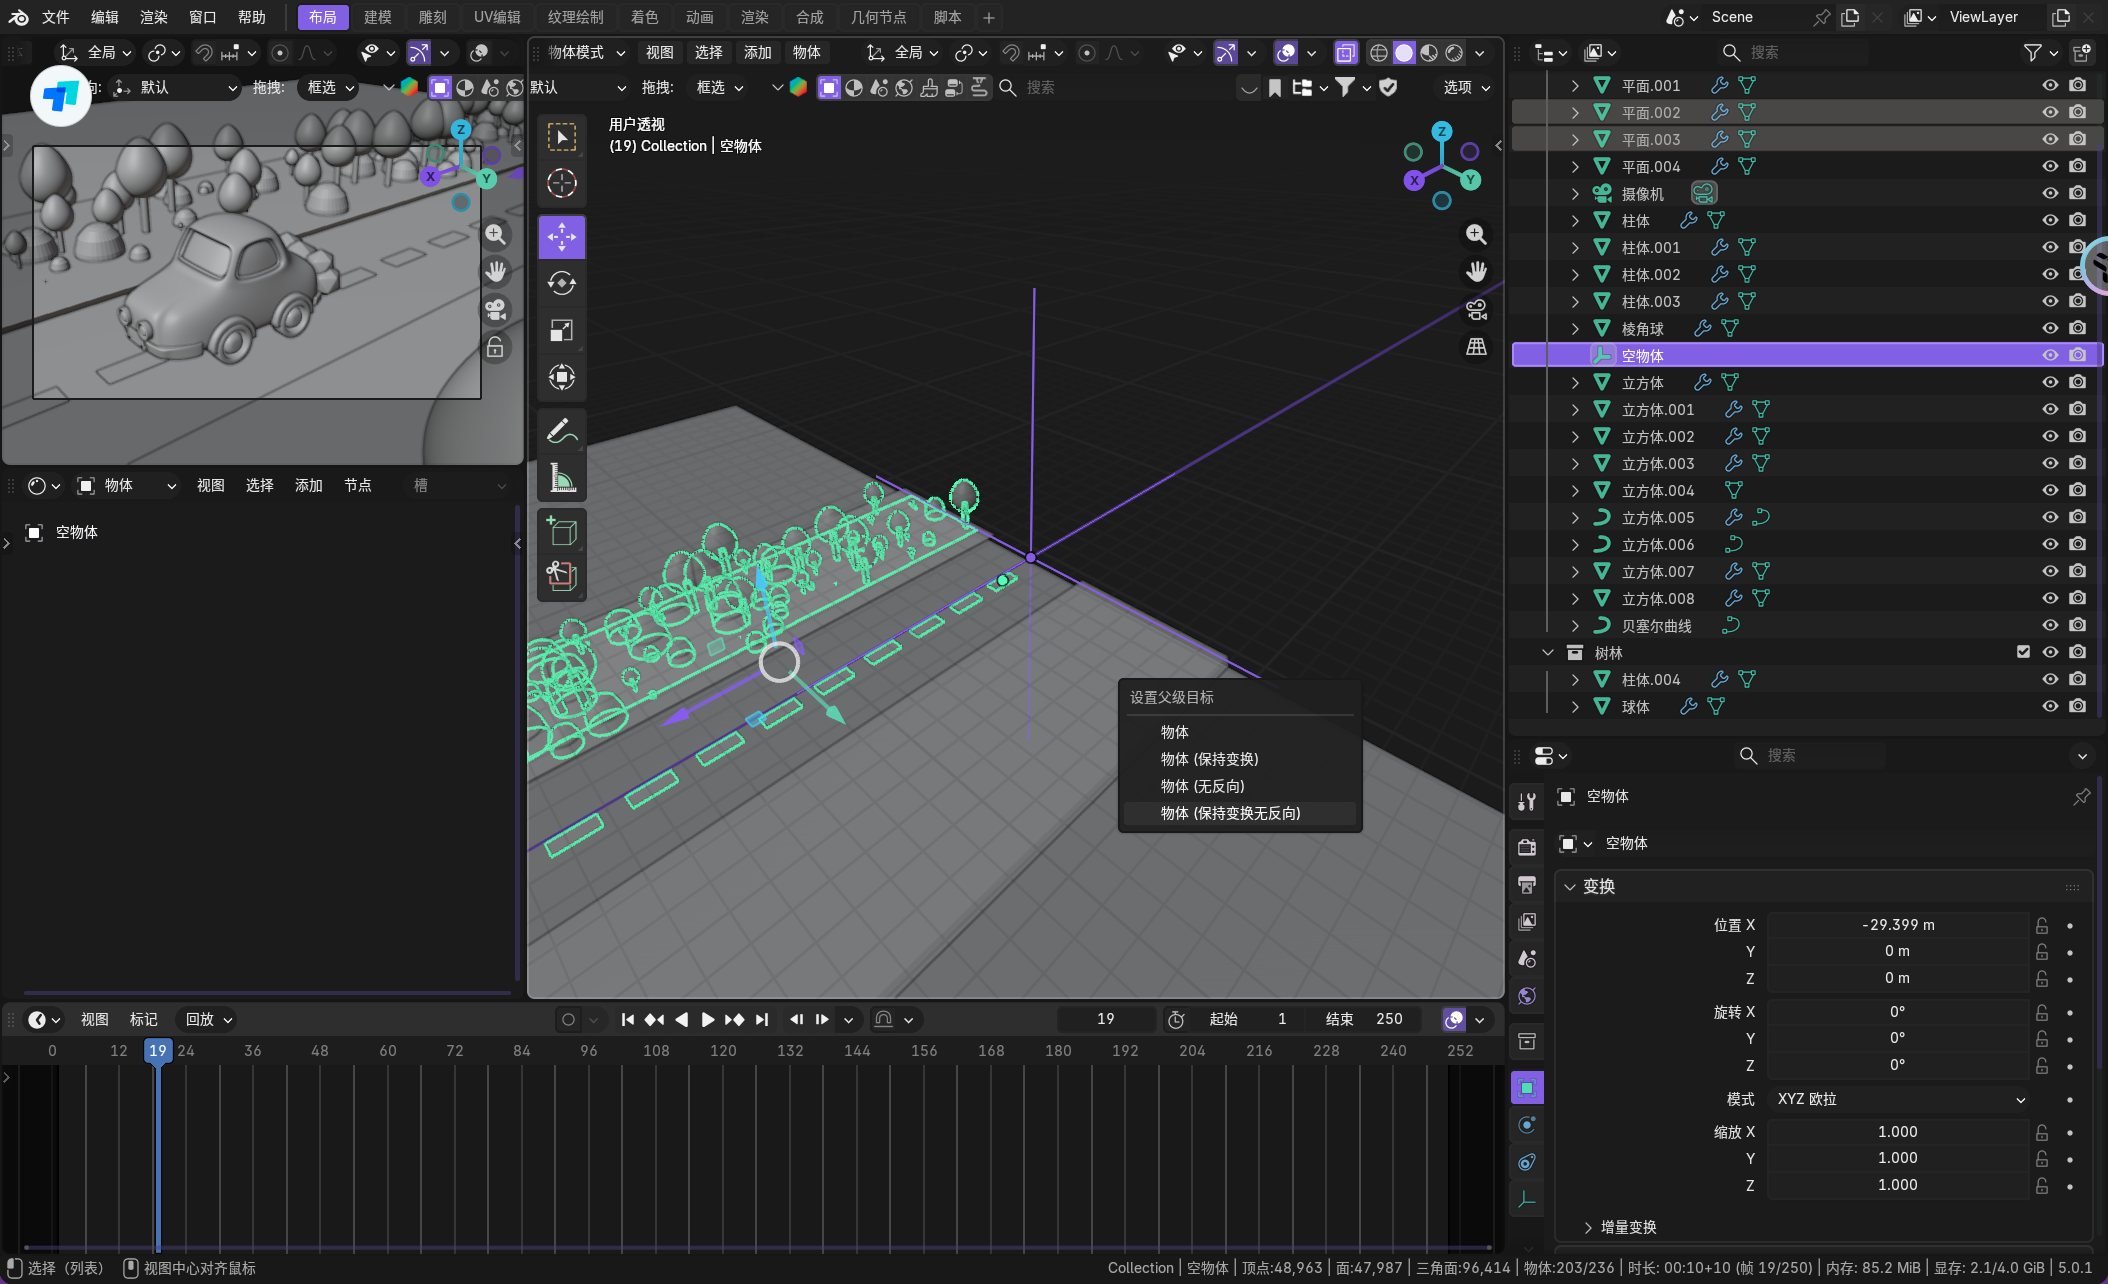This screenshot has height=1284, width=2108.
Task: Select the Measure tool
Action: [561, 479]
